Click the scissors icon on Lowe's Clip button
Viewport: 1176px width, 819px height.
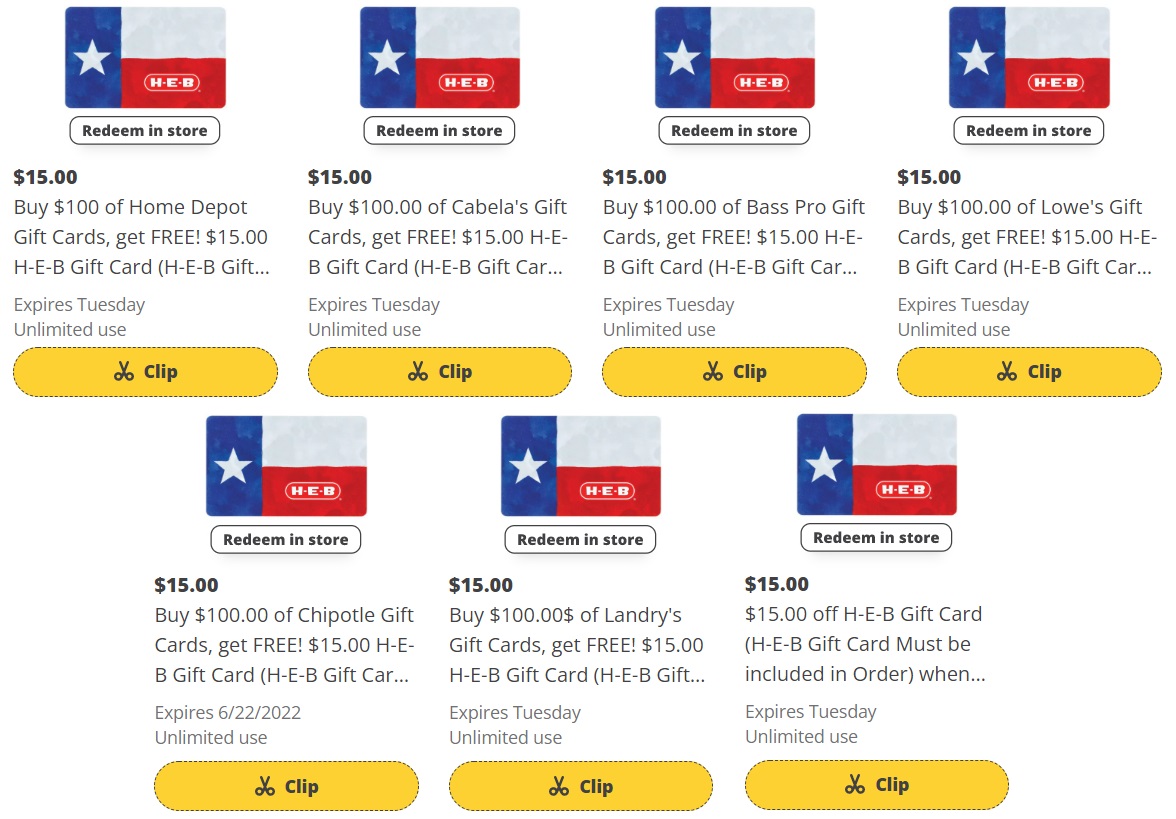(1007, 371)
